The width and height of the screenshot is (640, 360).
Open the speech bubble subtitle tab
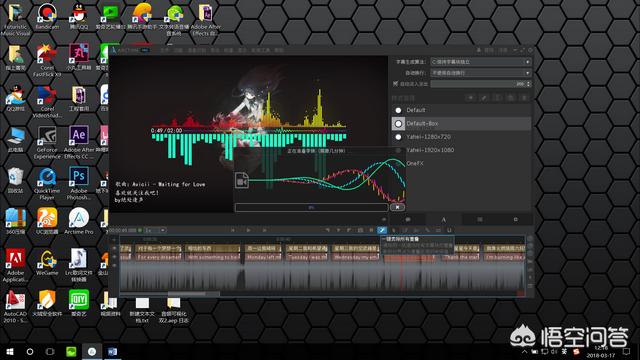(408, 220)
